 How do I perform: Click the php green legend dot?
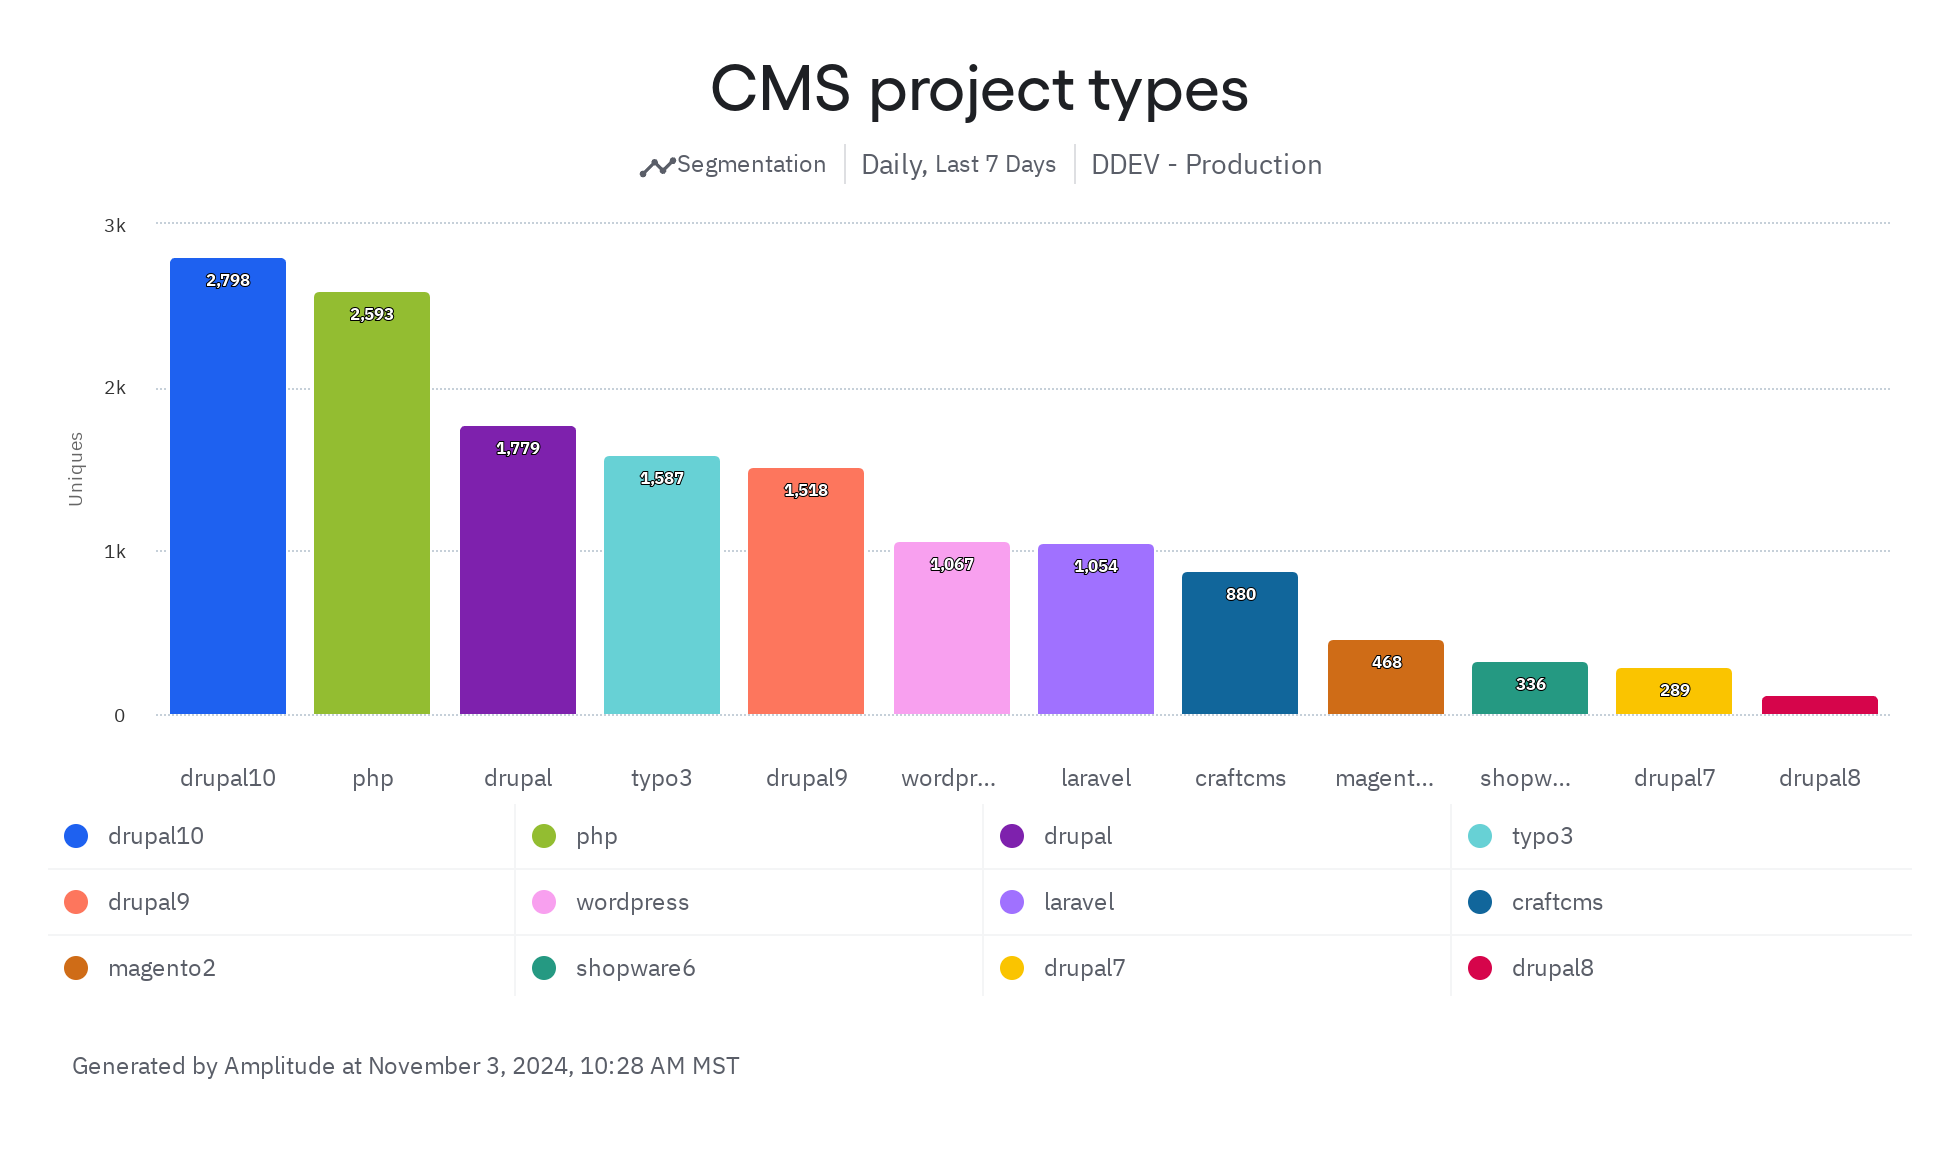coord(544,836)
